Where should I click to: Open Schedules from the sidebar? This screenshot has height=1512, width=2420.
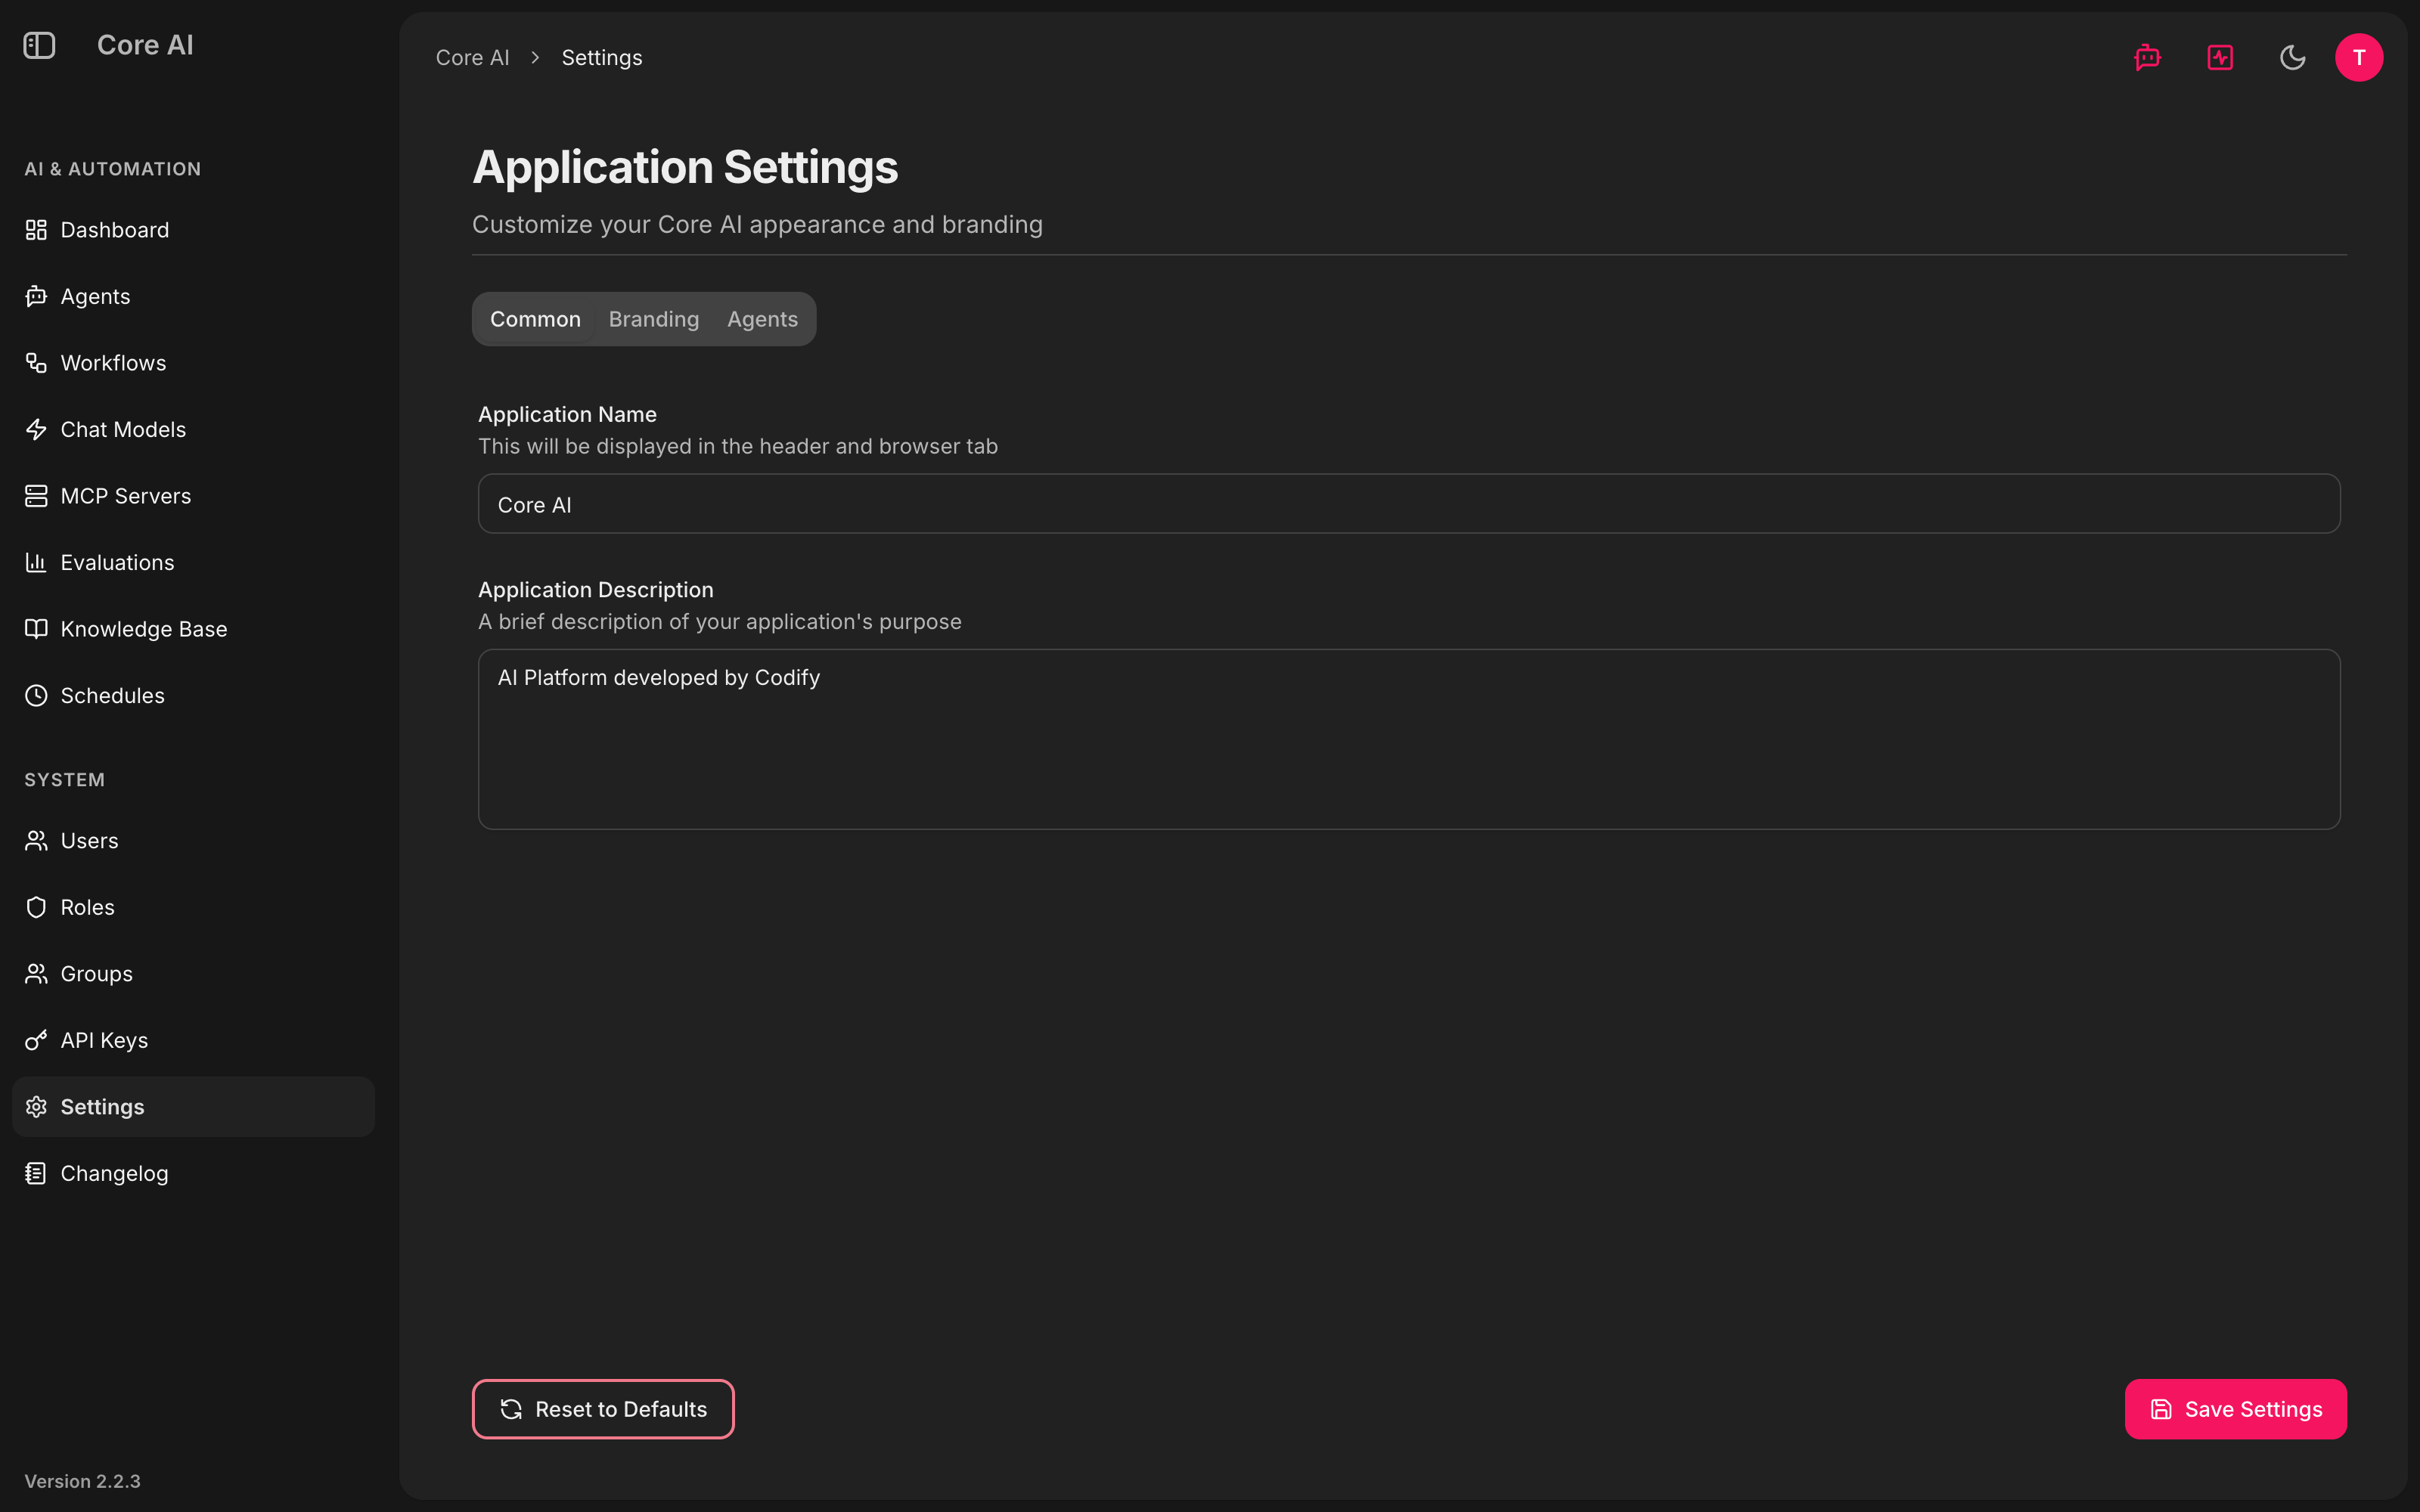[193, 695]
